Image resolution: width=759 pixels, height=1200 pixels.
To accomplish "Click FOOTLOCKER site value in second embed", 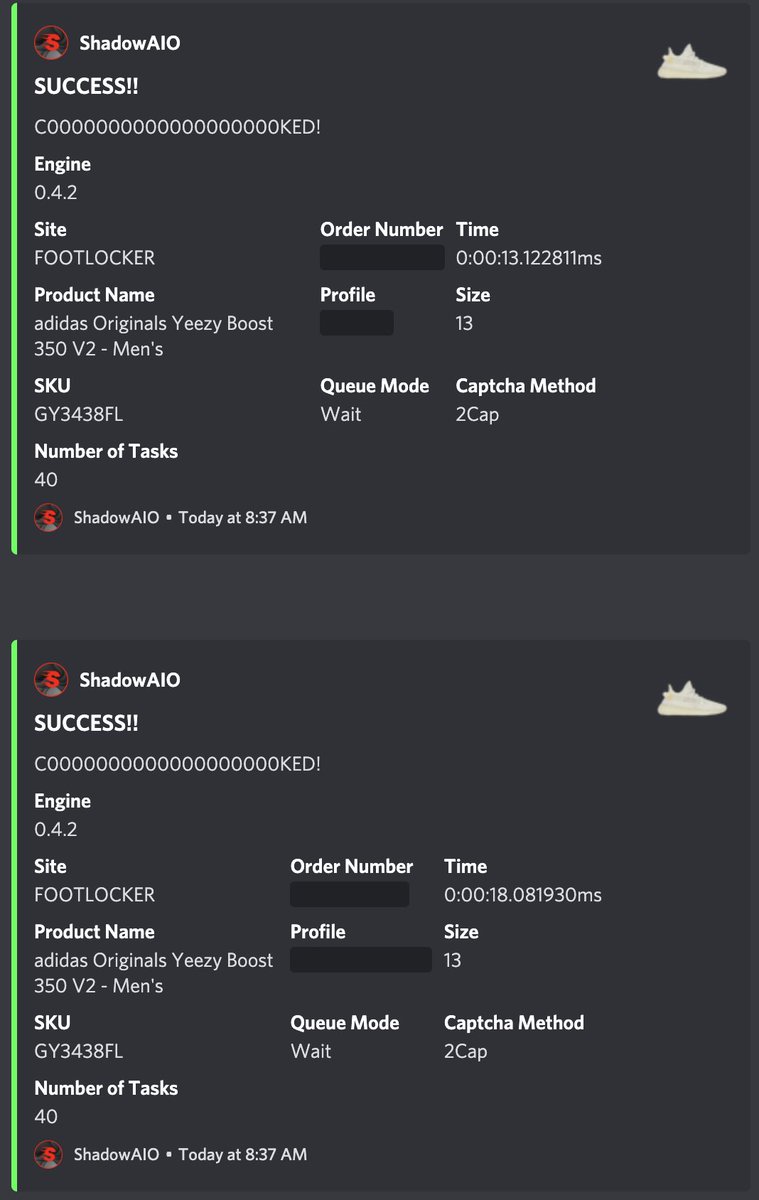I will [95, 895].
